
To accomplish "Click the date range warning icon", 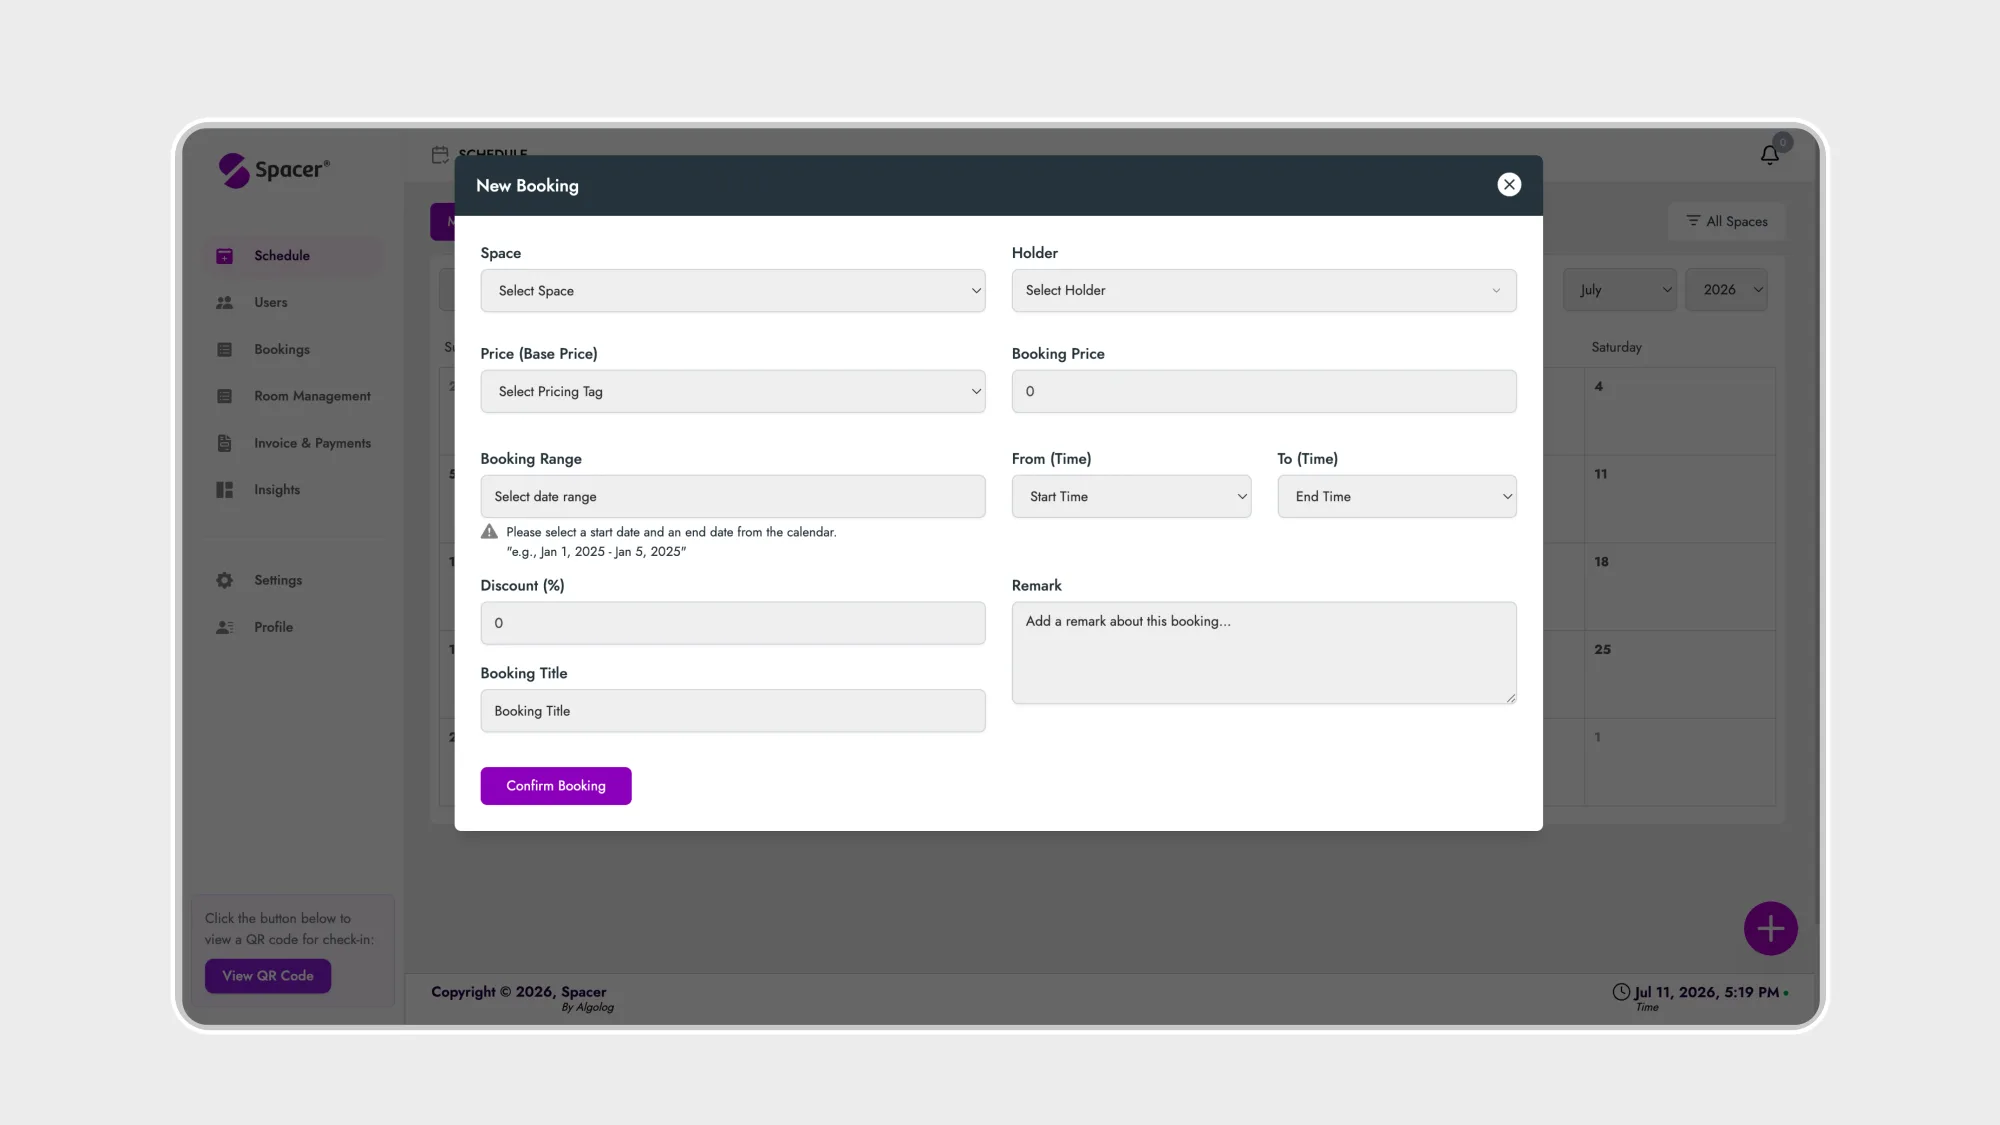I will [x=489, y=532].
